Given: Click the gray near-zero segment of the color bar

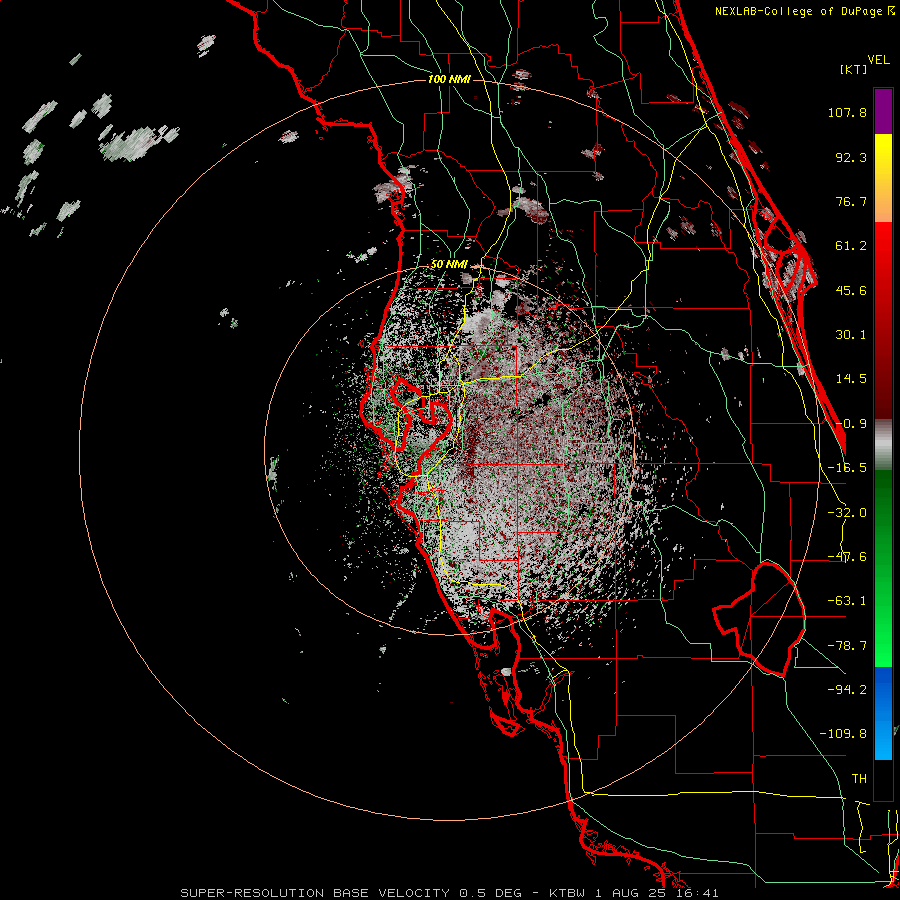Looking at the screenshot, I should (x=883, y=444).
